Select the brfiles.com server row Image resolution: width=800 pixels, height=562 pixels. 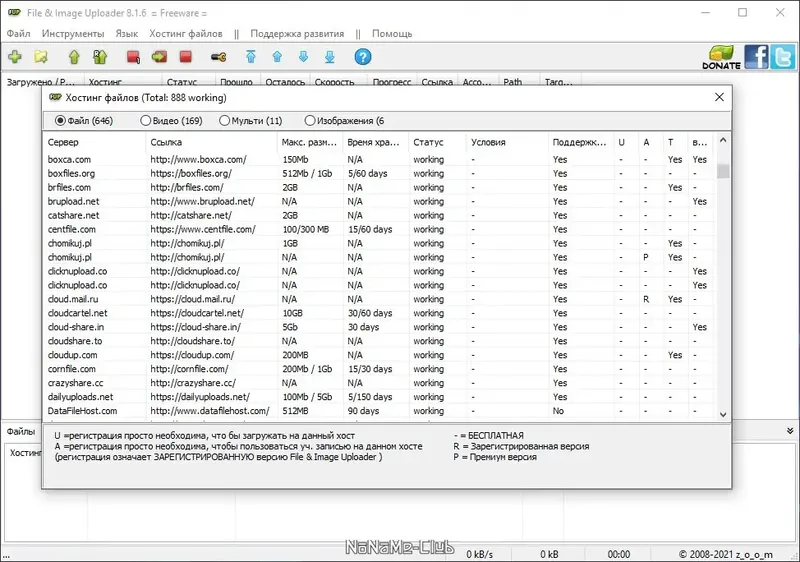tap(378, 188)
